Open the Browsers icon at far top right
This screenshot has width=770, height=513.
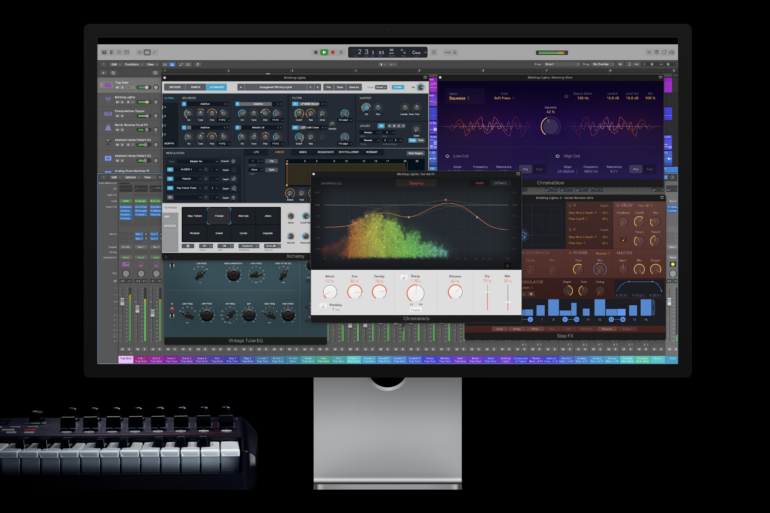coord(672,52)
